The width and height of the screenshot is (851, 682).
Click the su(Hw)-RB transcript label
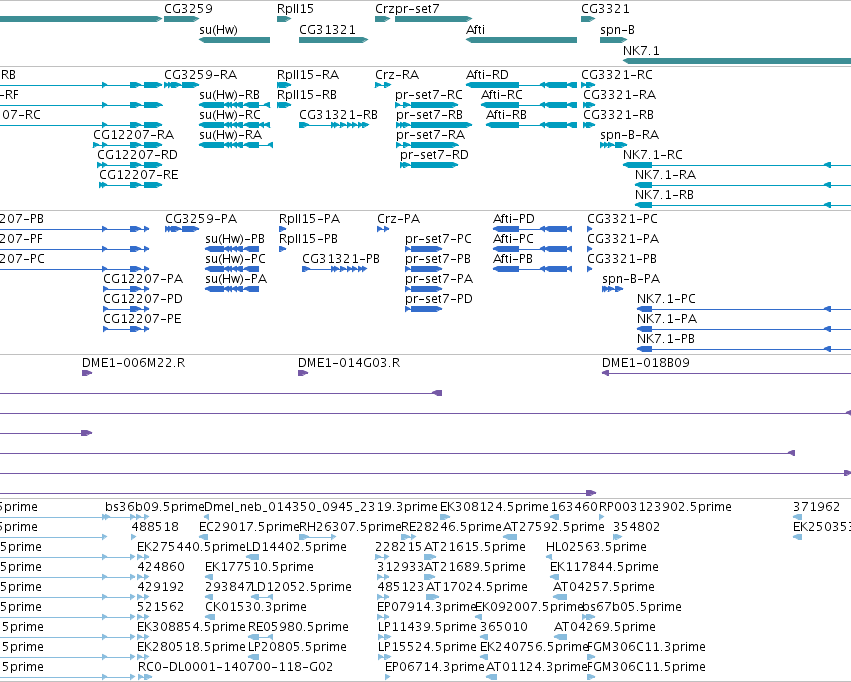(230, 95)
